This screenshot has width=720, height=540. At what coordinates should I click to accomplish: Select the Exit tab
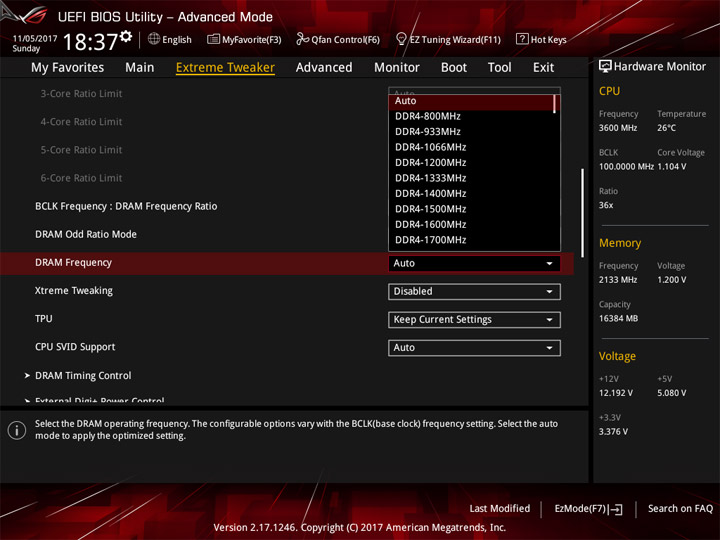click(543, 68)
